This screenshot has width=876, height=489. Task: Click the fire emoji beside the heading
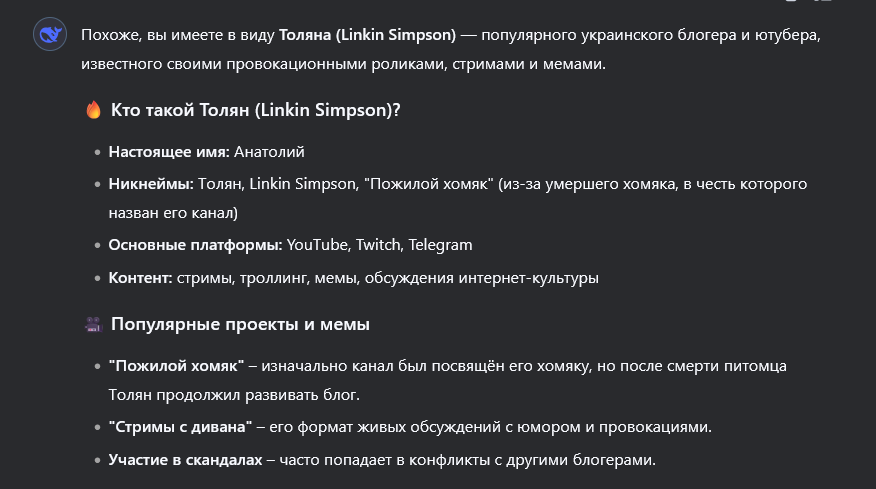tap(93, 110)
